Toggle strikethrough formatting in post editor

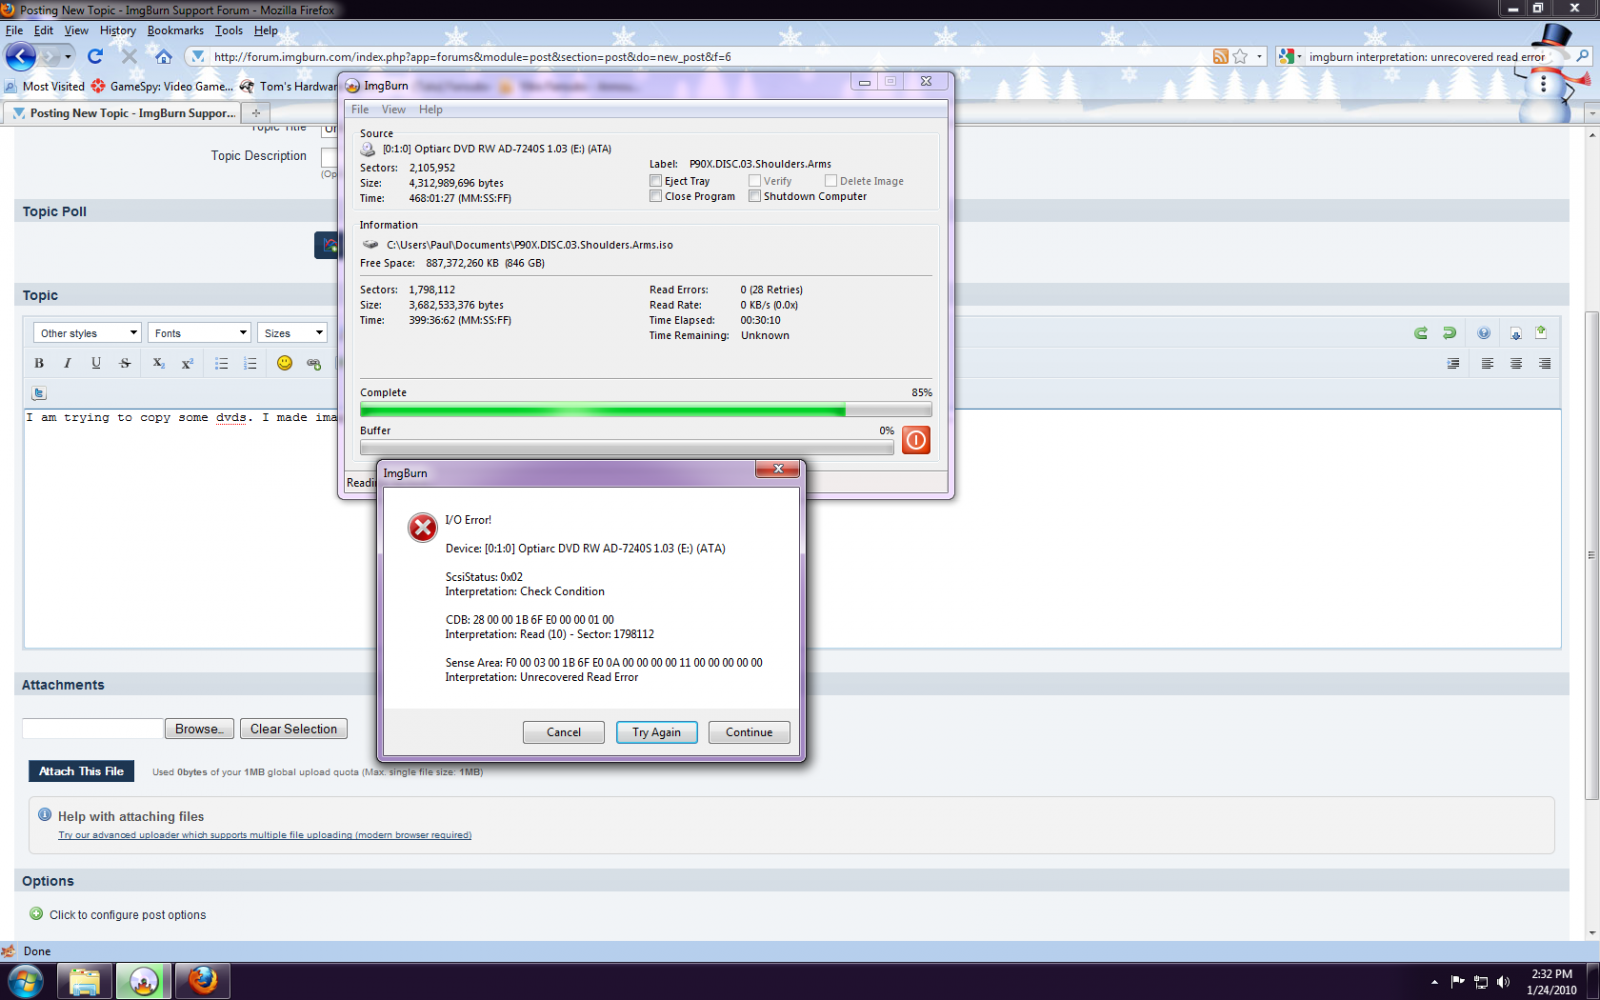[x=125, y=363]
